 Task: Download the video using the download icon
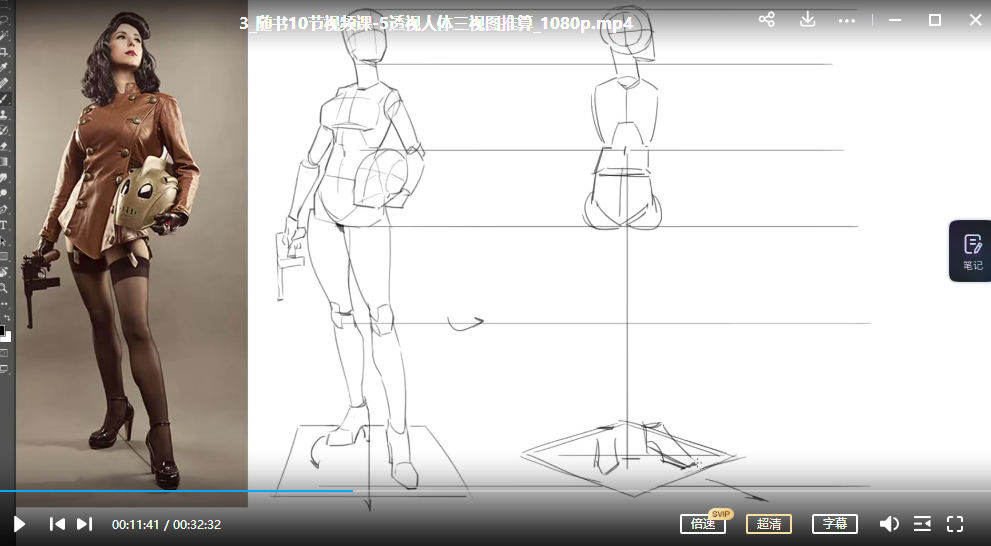[x=807, y=20]
